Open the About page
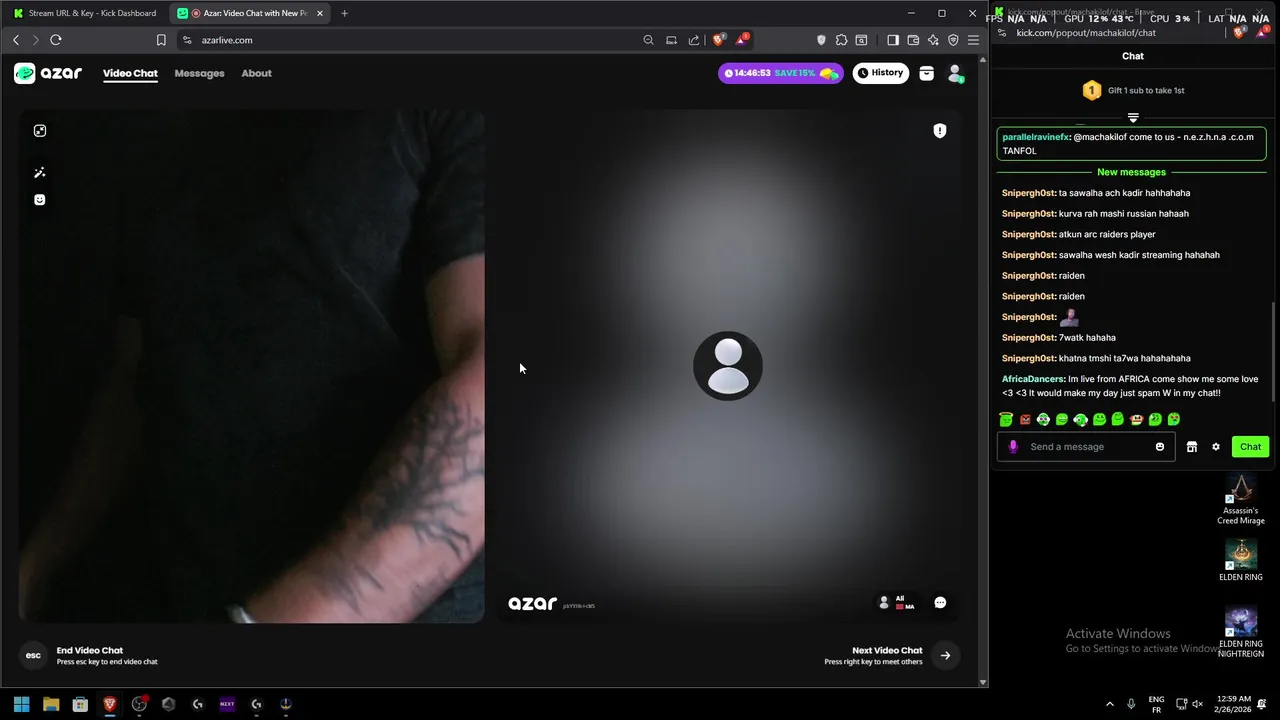 [256, 73]
